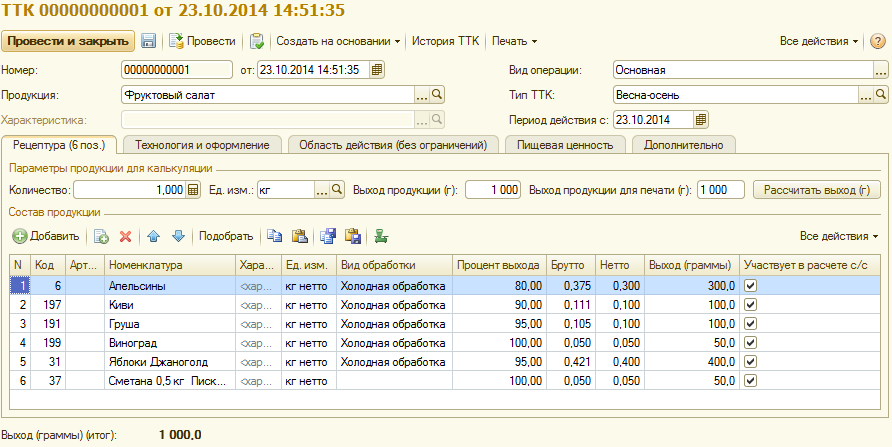Select Сметана 0,5 кг row name
892x447 pixels.
(x=170, y=381)
